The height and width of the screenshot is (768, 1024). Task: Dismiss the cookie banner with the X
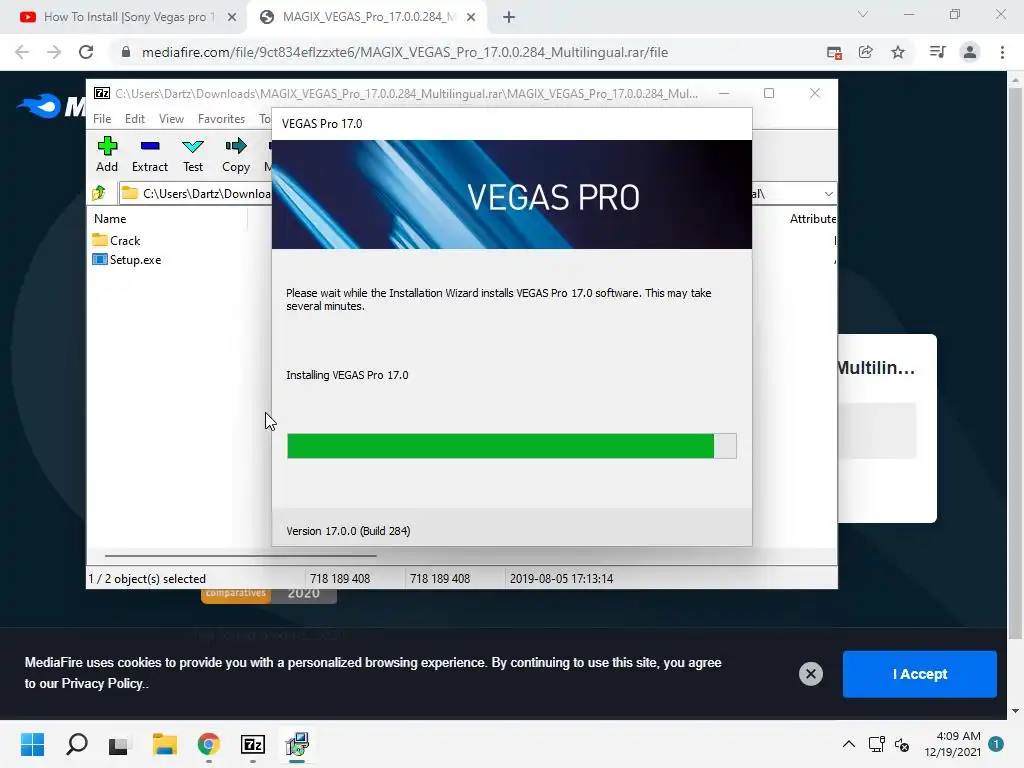(810, 674)
